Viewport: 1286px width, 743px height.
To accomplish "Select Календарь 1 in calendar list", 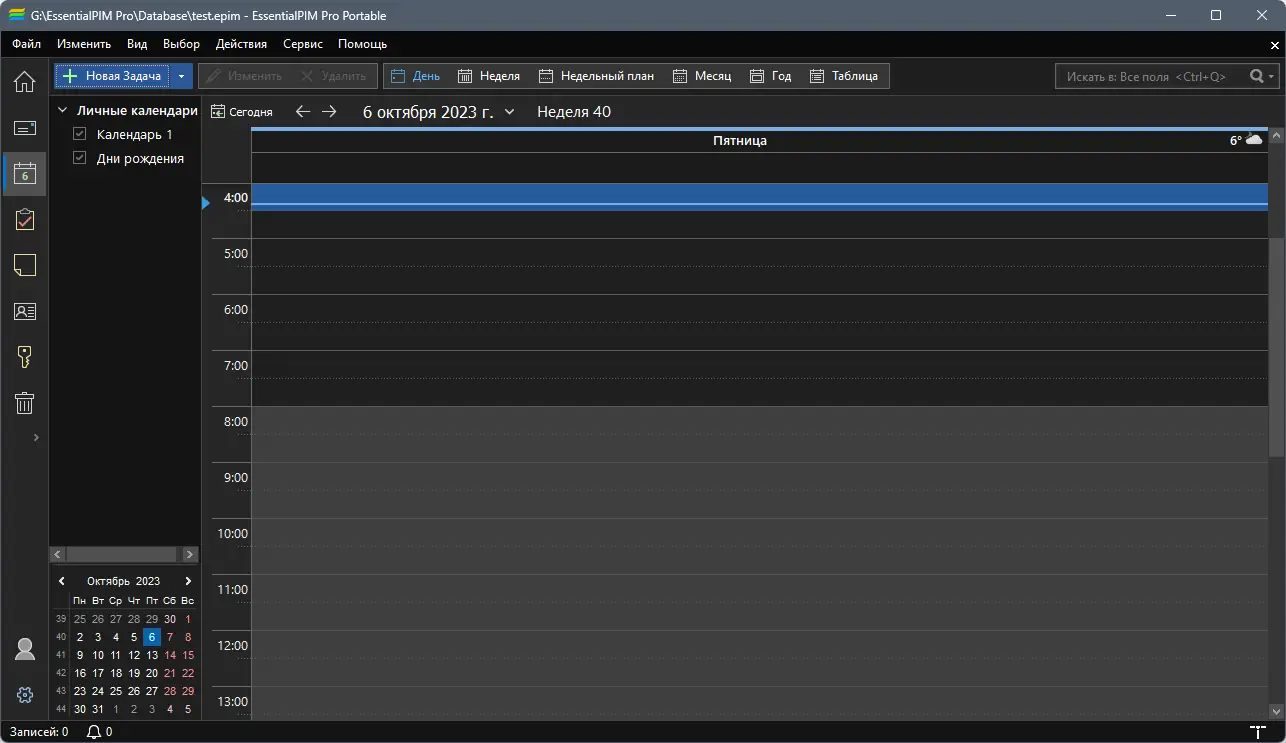I will tap(134, 134).
